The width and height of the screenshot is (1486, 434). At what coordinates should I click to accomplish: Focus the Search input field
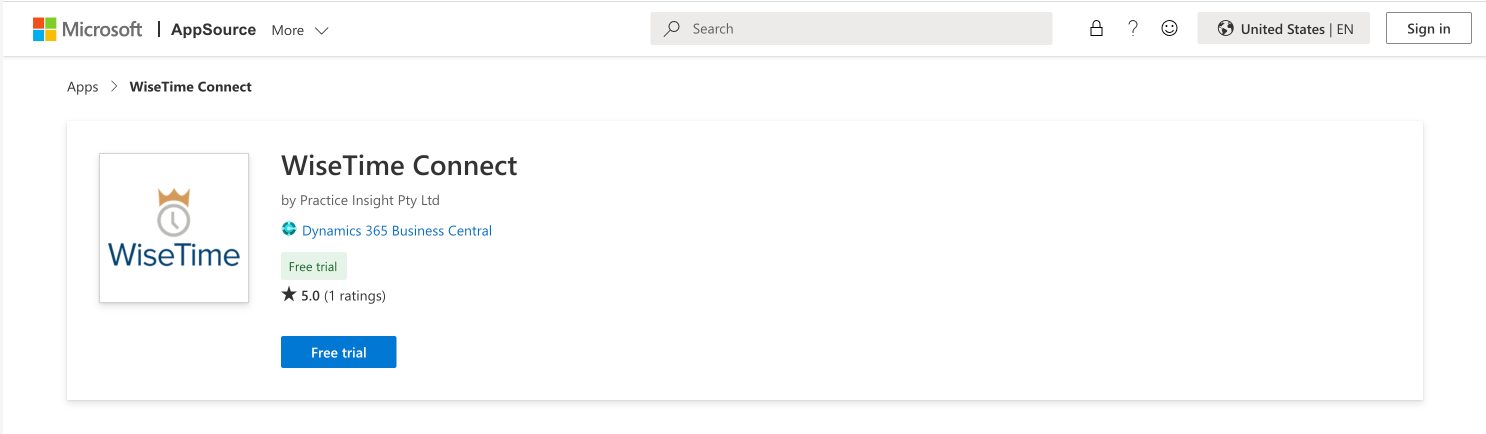860,29
